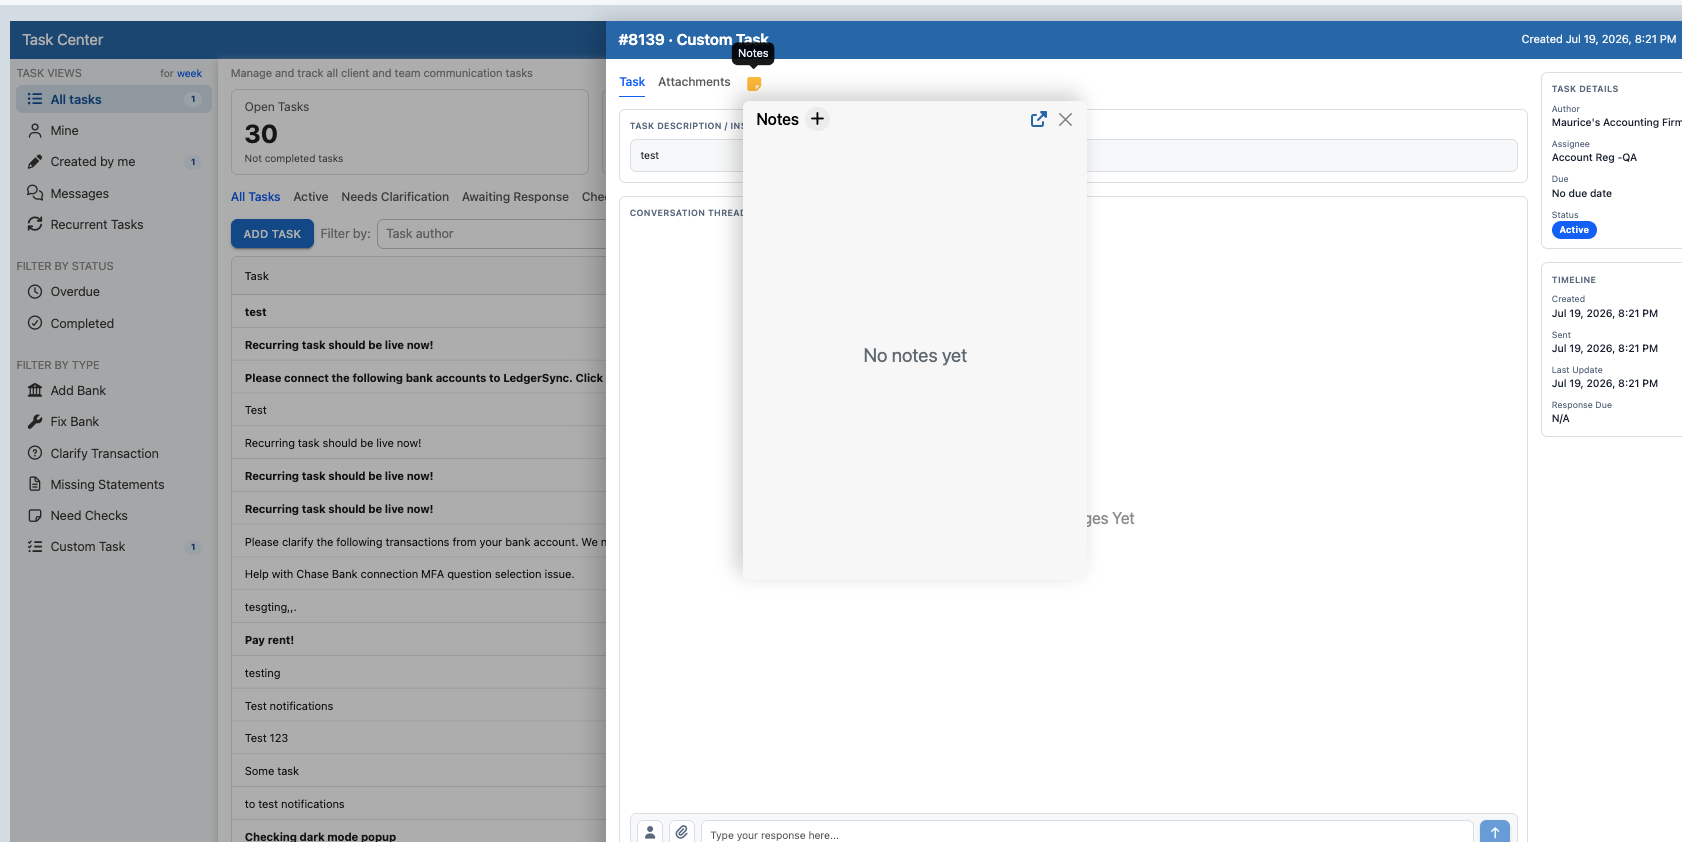Image resolution: width=1682 pixels, height=842 pixels.
Task: Filter by Clarify Transaction type label
Action: (105, 453)
